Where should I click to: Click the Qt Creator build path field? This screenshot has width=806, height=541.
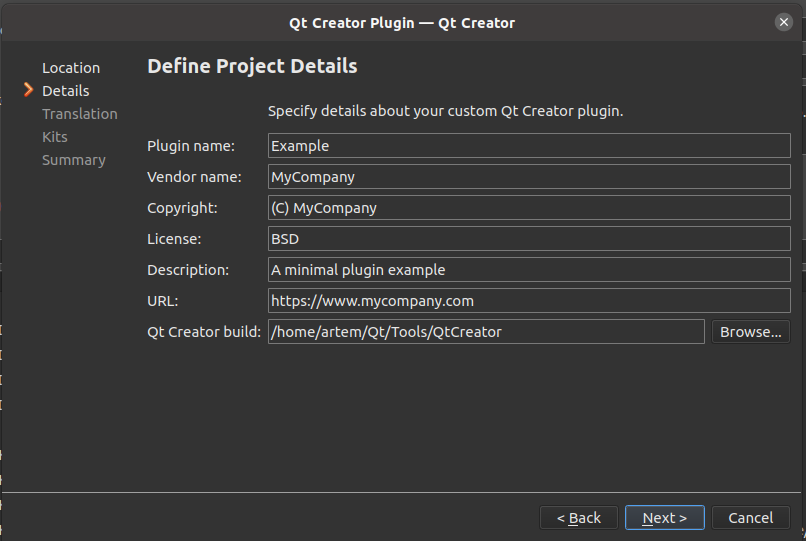pyautogui.click(x=486, y=332)
